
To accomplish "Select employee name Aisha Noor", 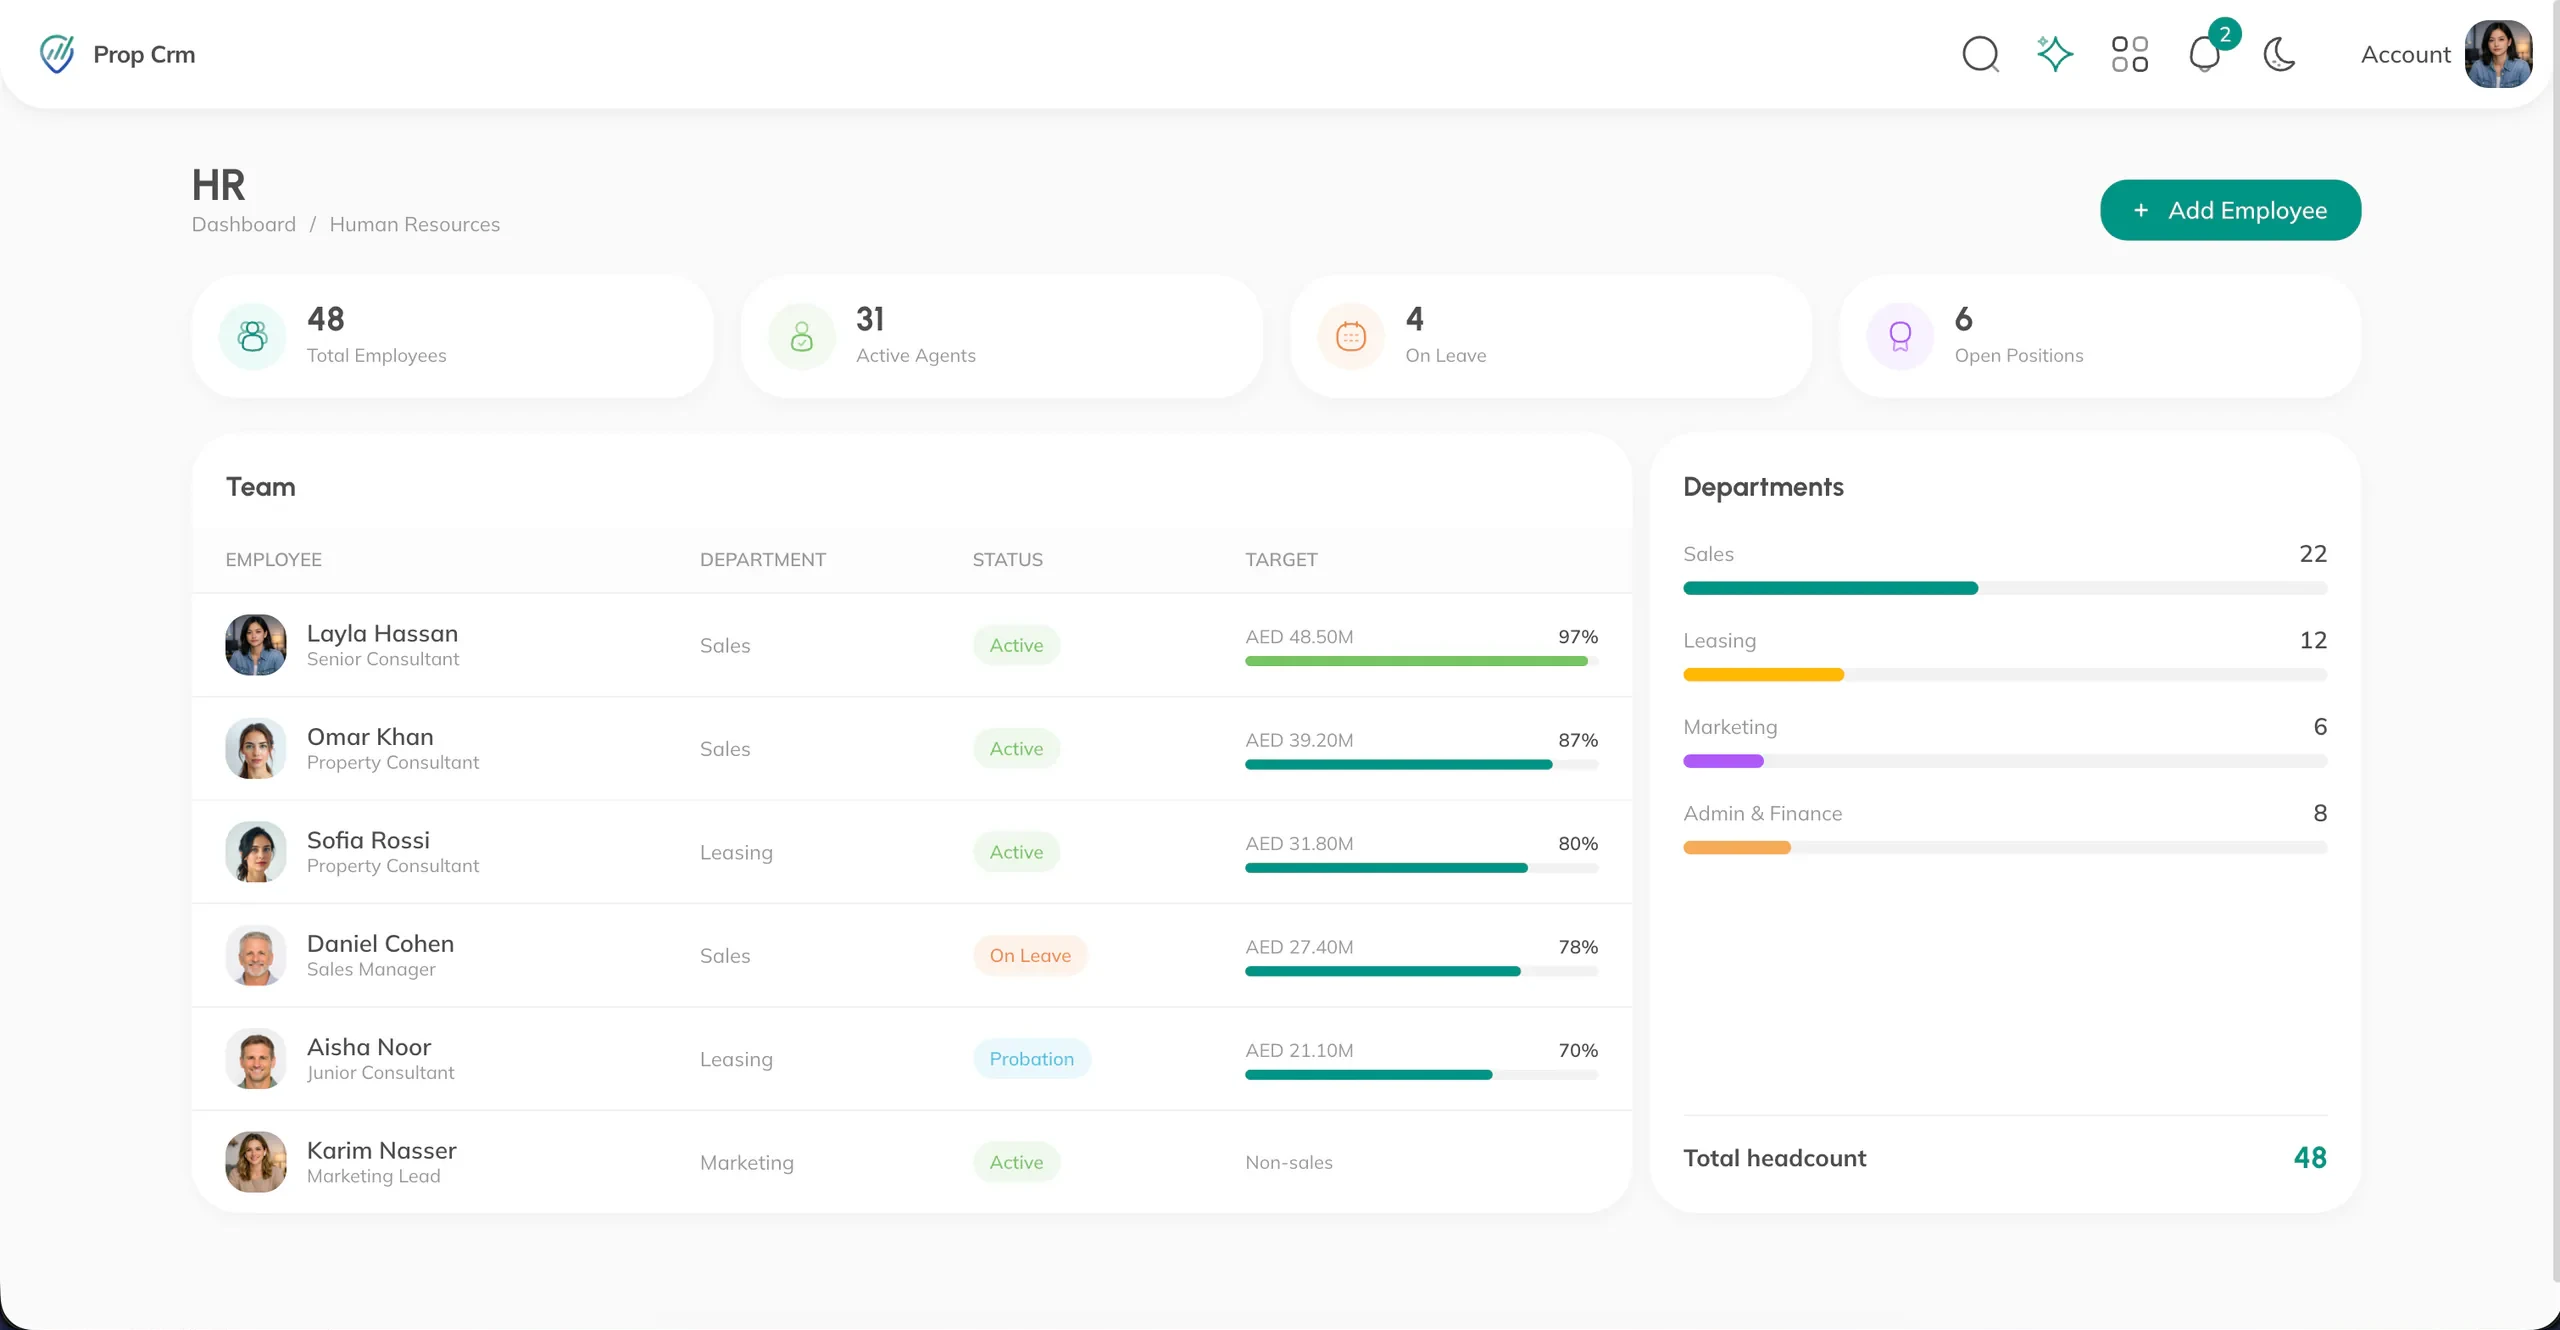I will point(369,1047).
